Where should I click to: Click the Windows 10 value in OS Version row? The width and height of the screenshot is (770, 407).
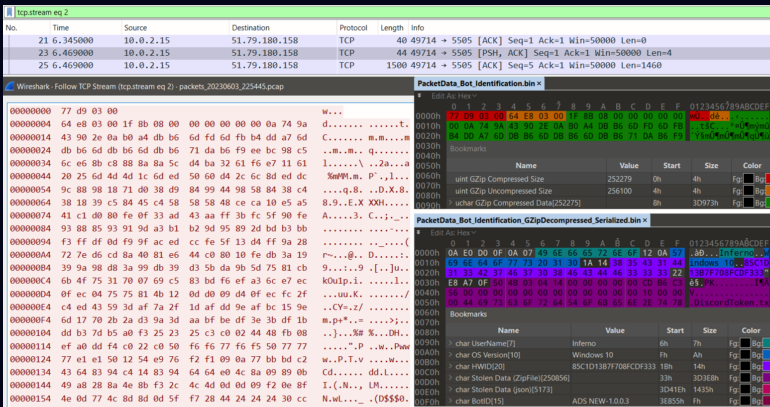coord(593,354)
